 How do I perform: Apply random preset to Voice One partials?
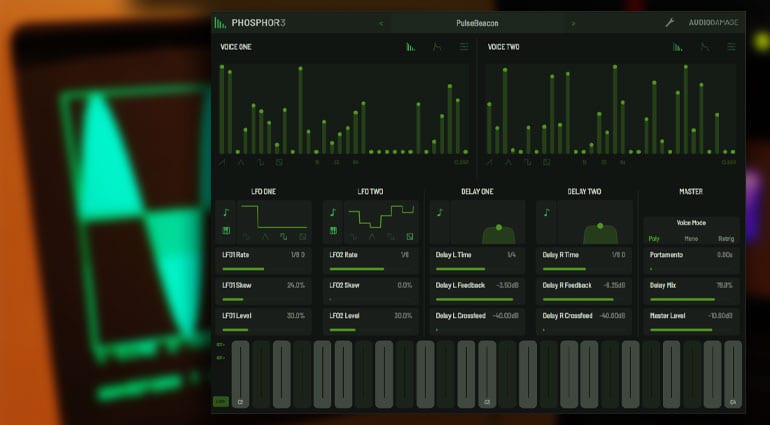279,162
